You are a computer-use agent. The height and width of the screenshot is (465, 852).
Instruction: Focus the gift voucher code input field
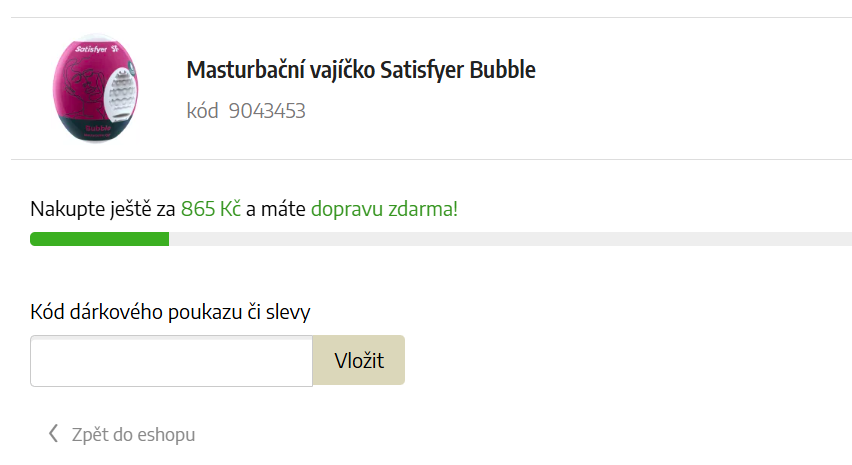point(171,361)
